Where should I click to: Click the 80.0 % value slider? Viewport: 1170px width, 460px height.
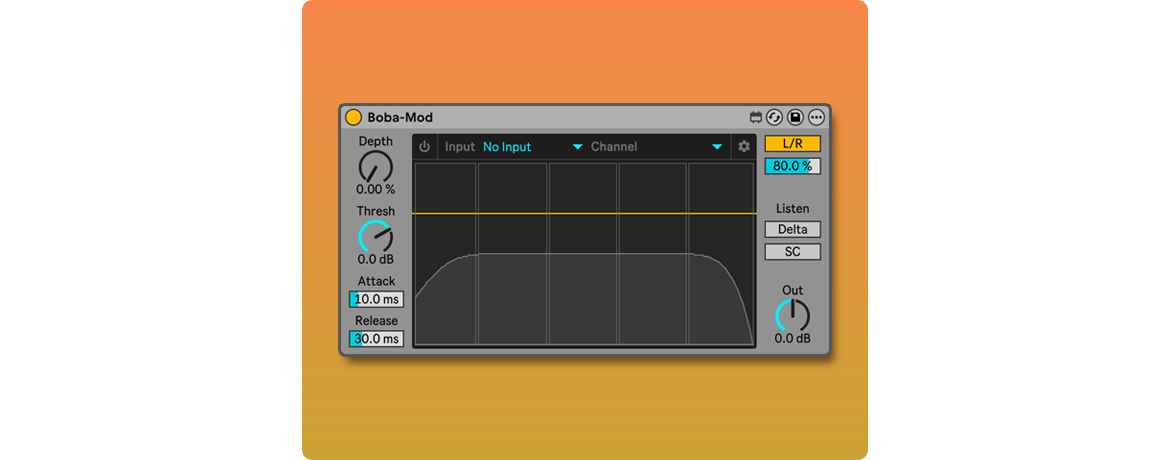pyautogui.click(x=792, y=166)
